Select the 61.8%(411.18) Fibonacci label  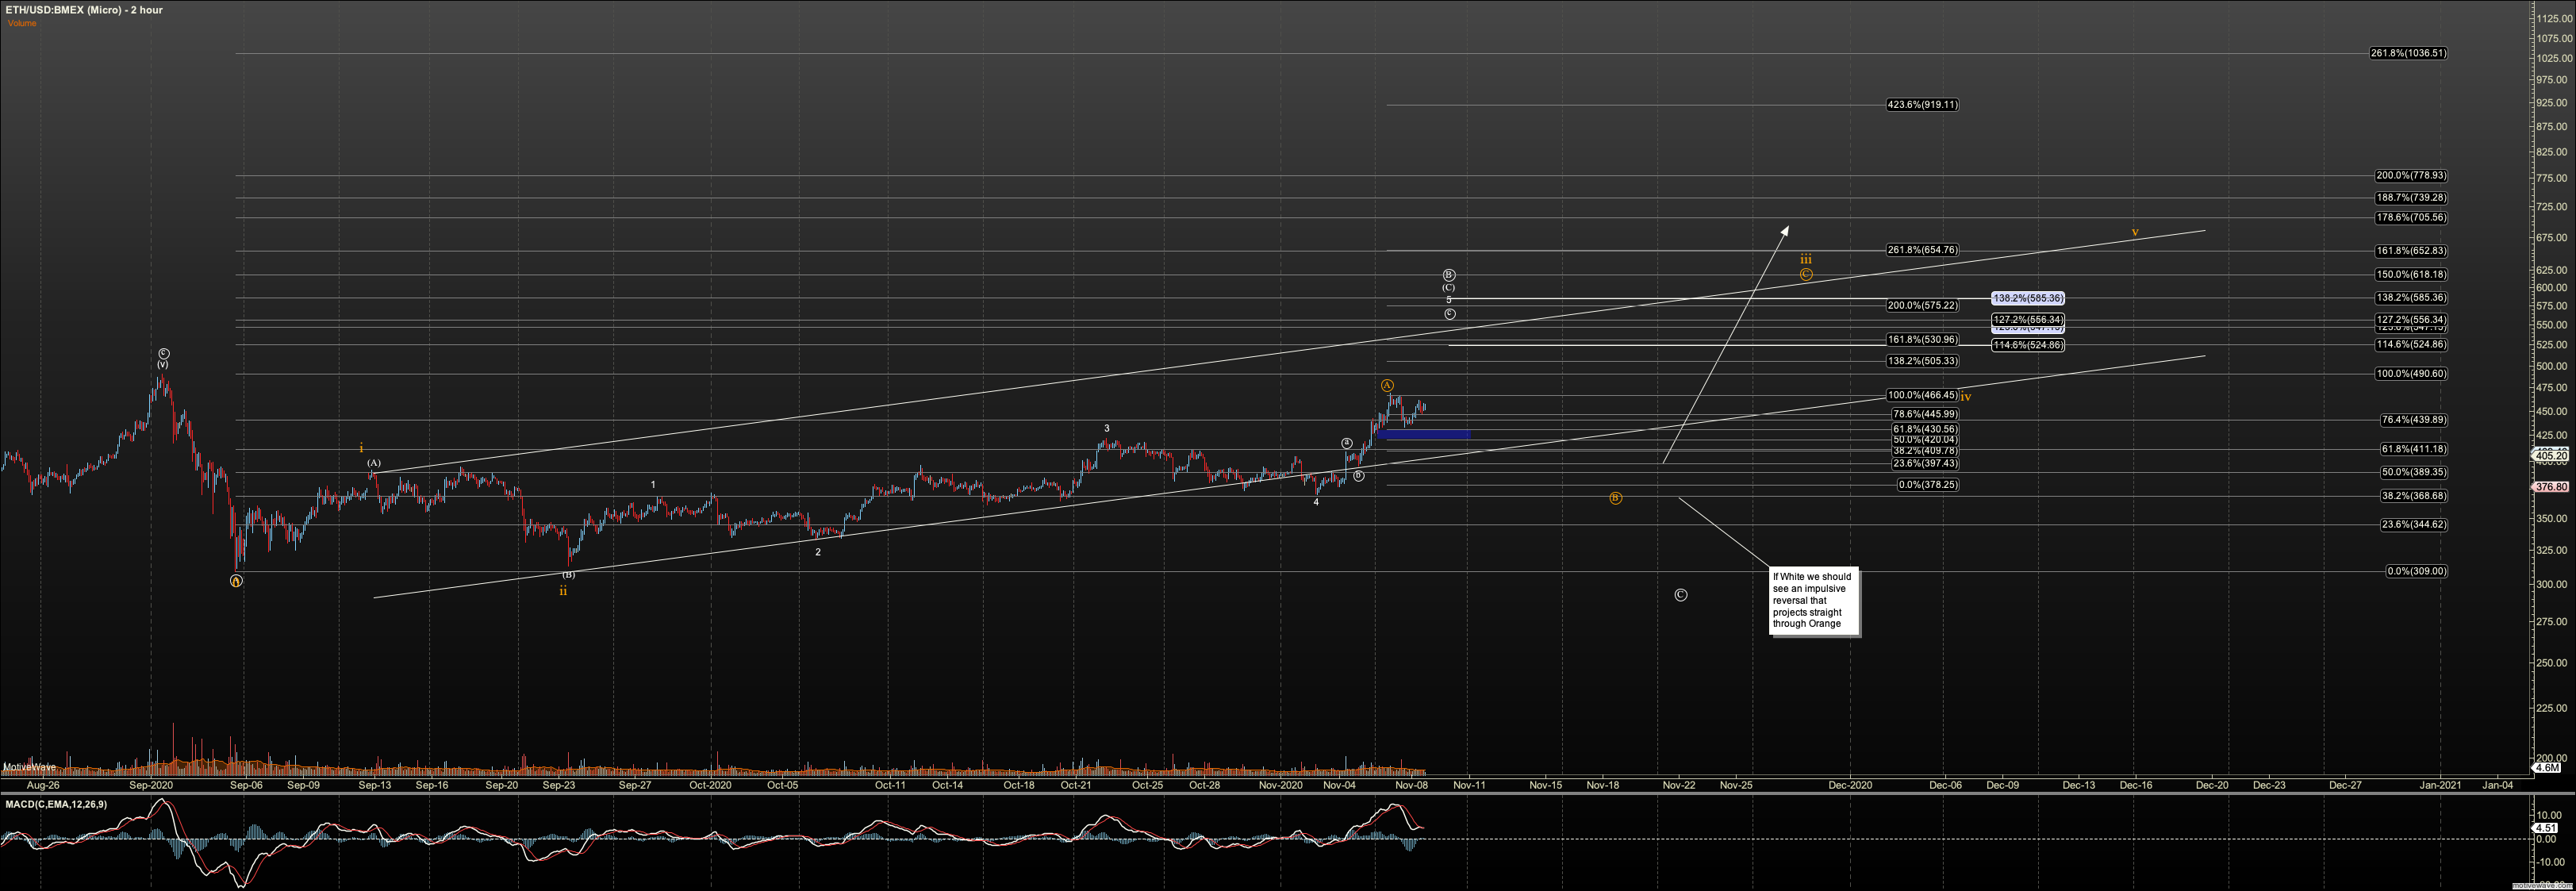2414,449
